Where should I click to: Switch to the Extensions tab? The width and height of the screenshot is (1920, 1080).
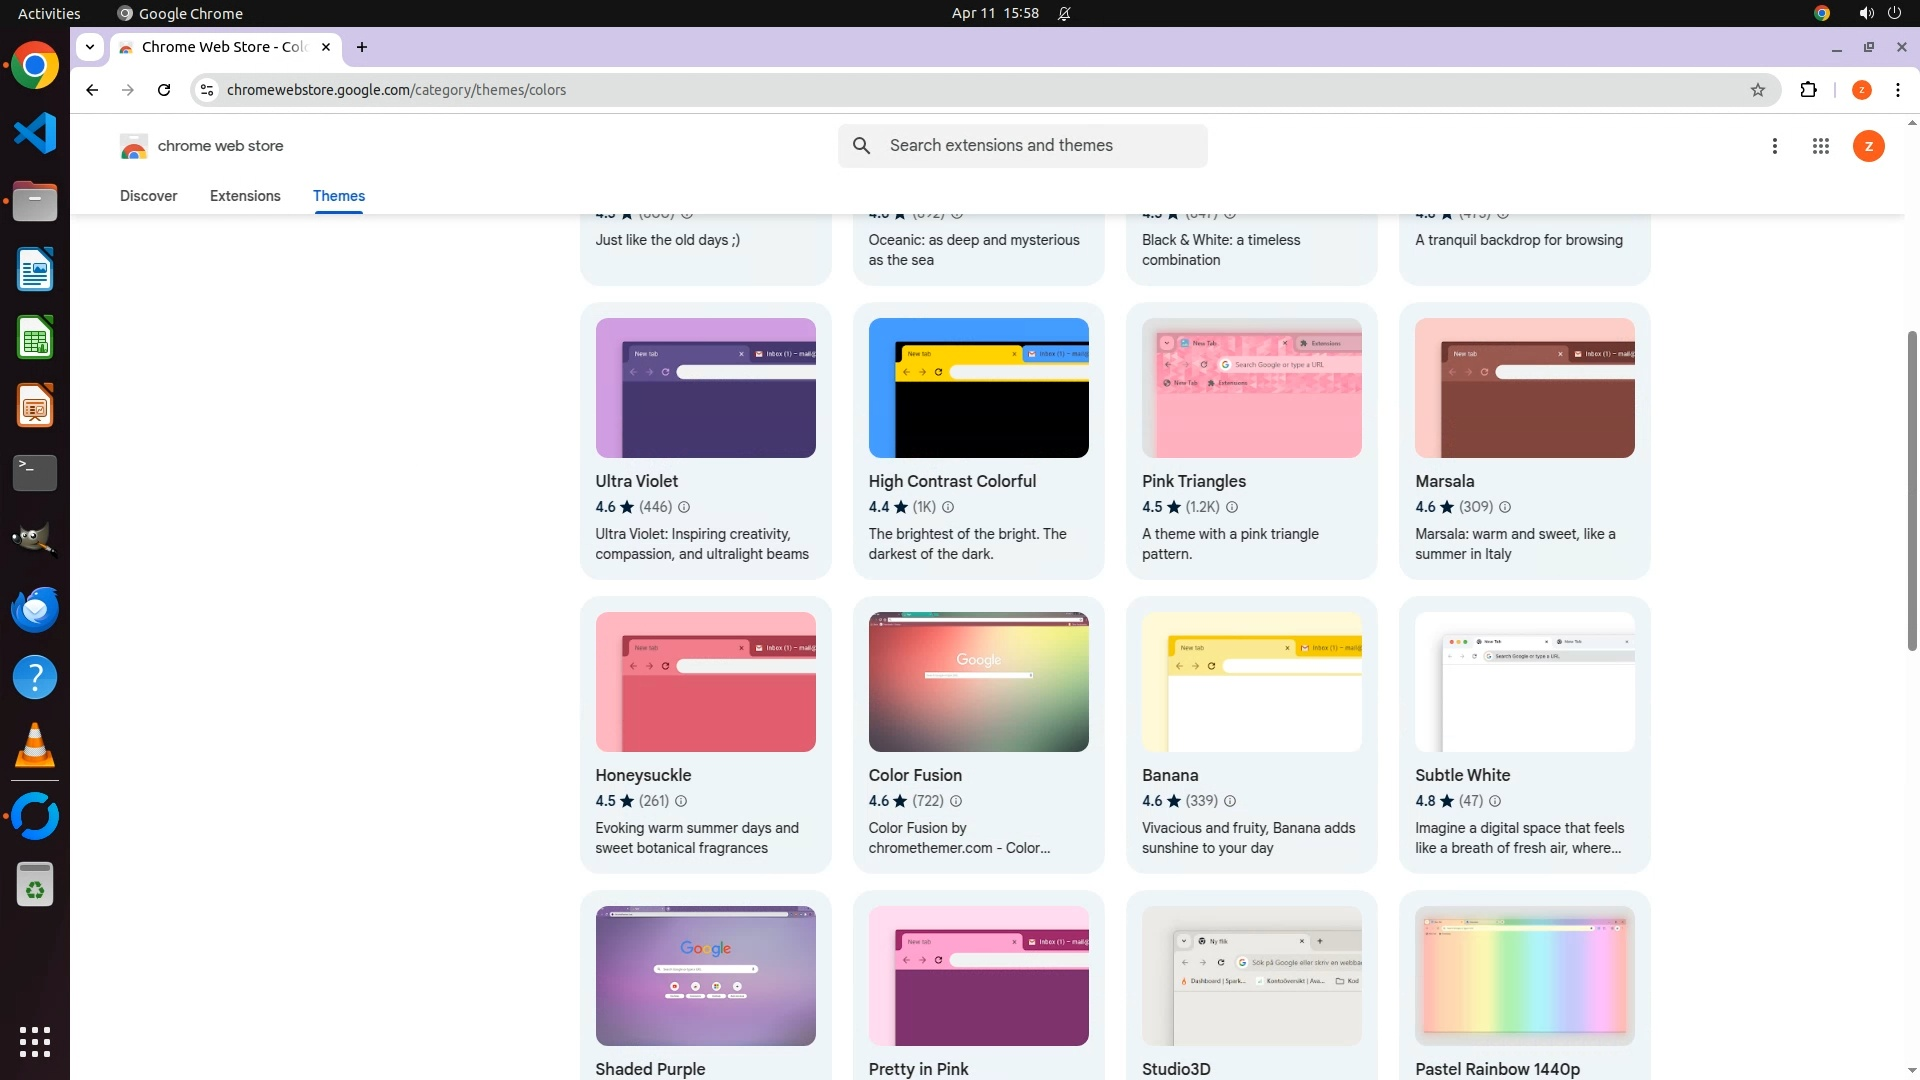pos(245,196)
